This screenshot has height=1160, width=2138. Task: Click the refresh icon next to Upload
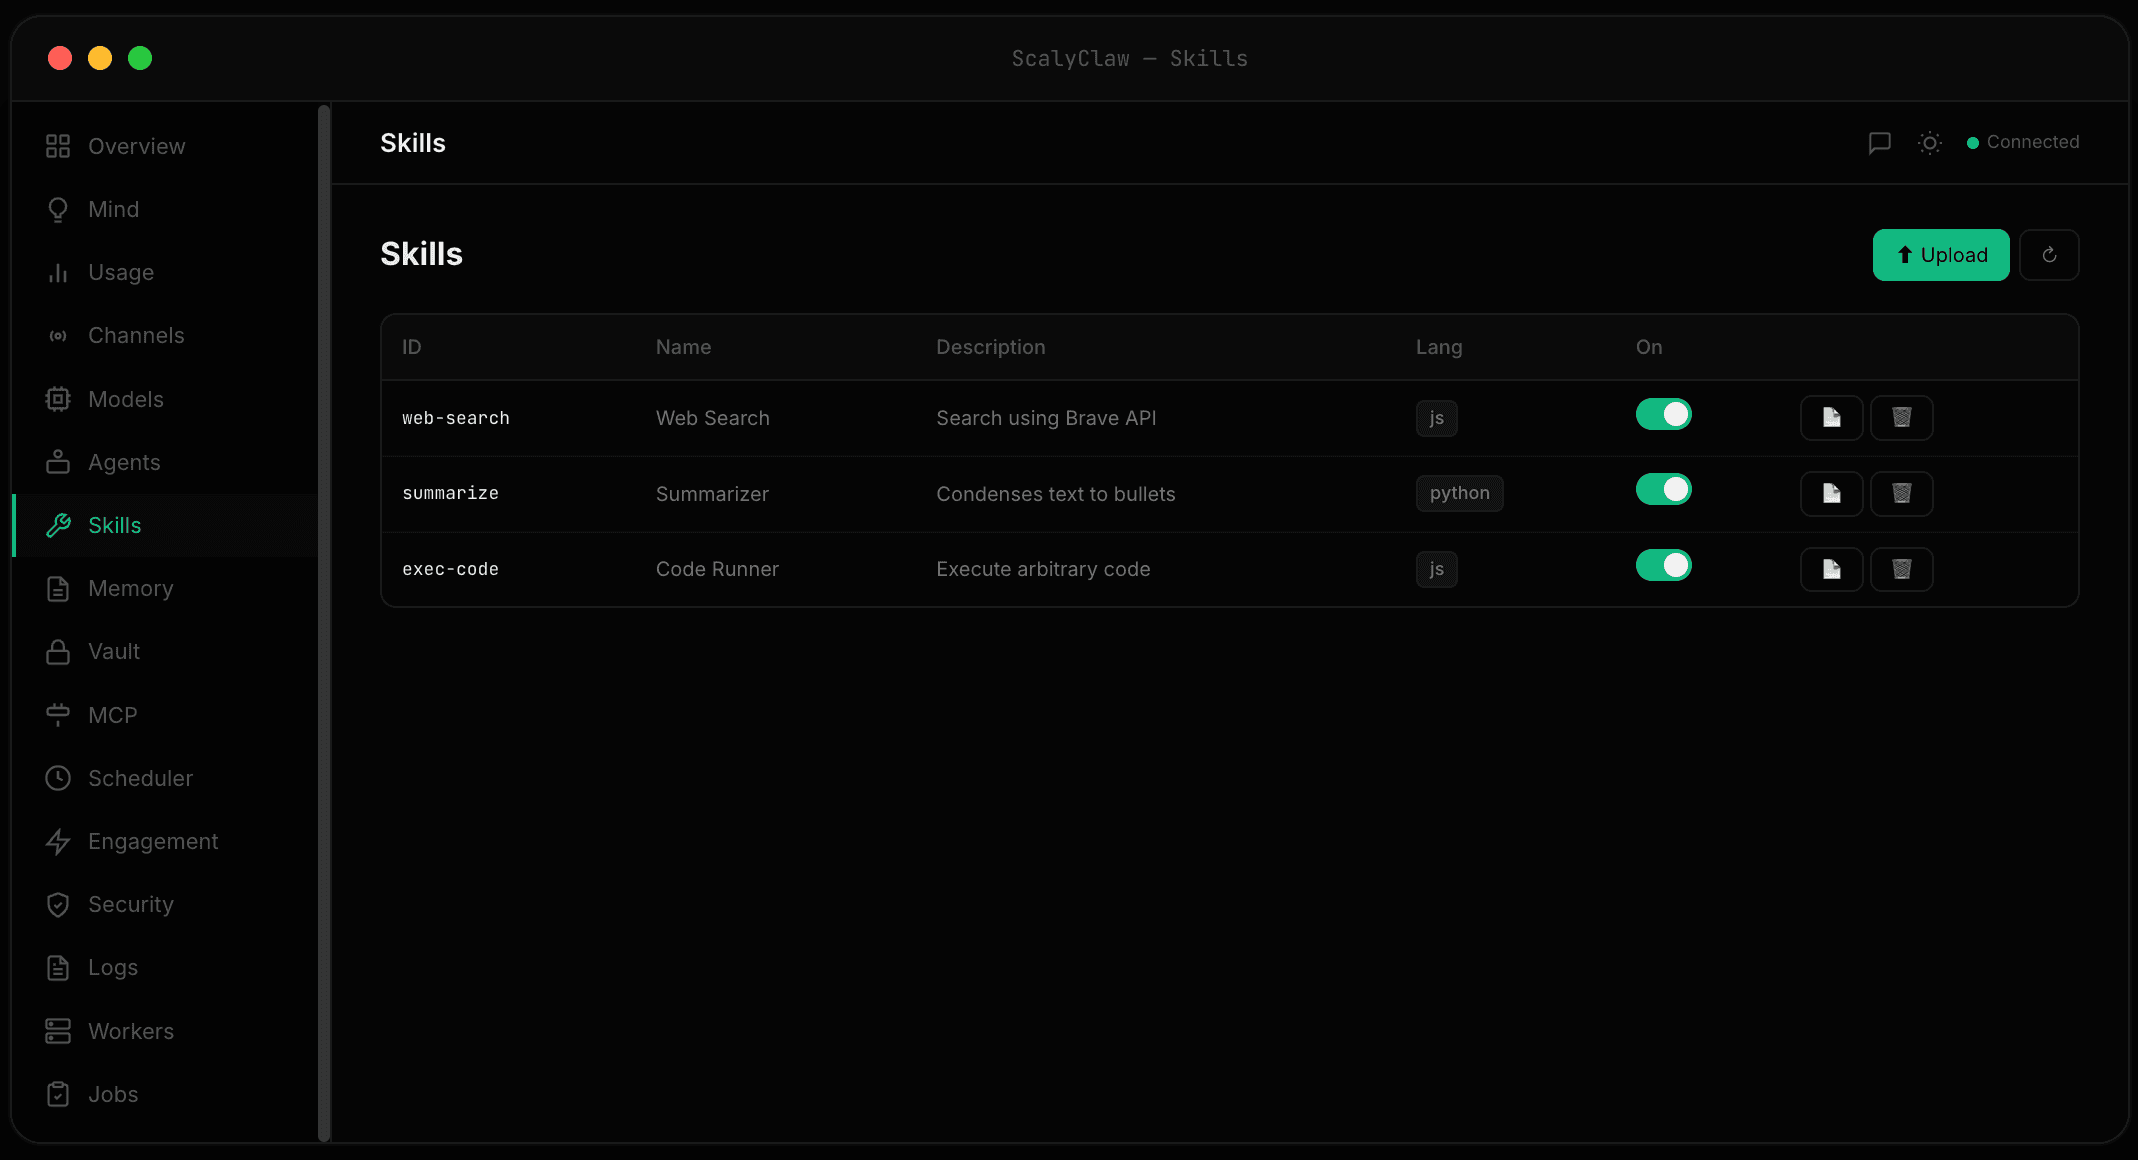tap(2049, 255)
